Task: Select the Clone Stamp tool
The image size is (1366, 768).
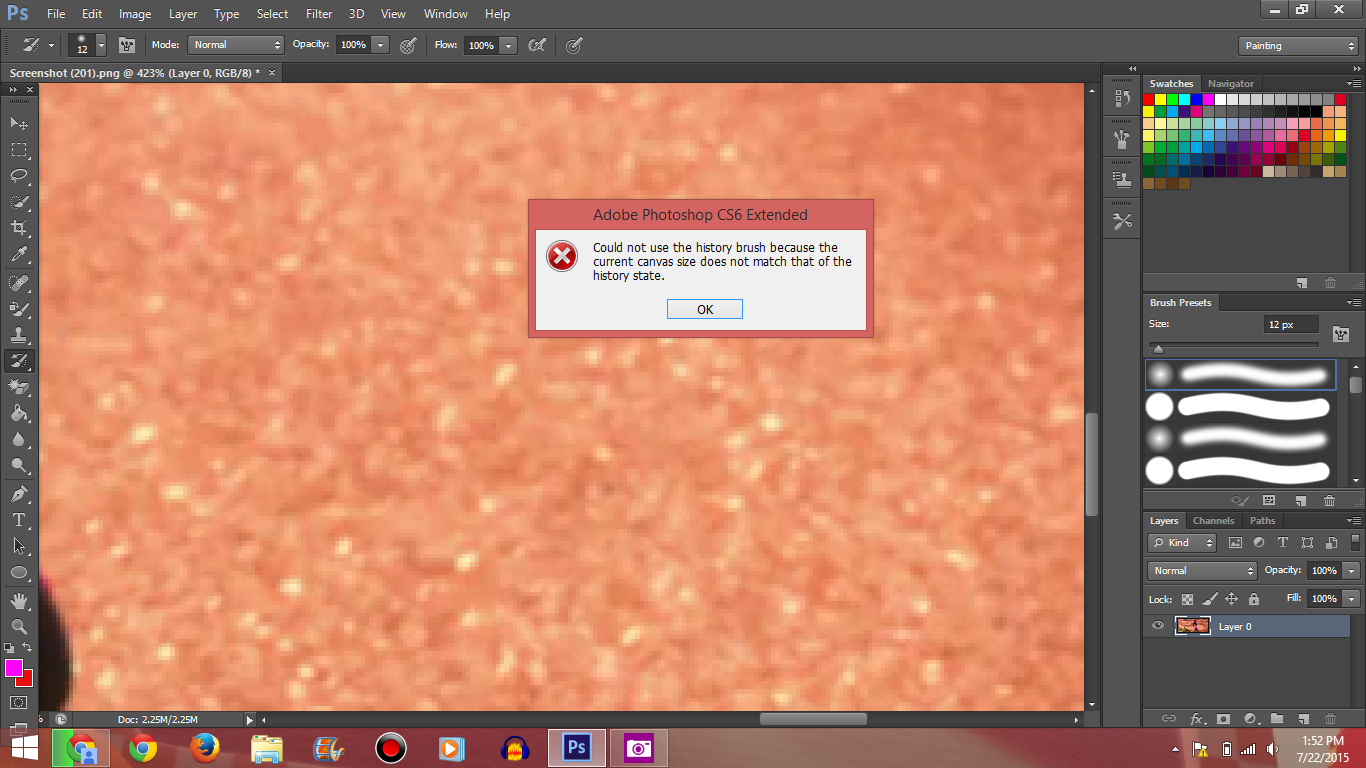Action: tap(19, 335)
